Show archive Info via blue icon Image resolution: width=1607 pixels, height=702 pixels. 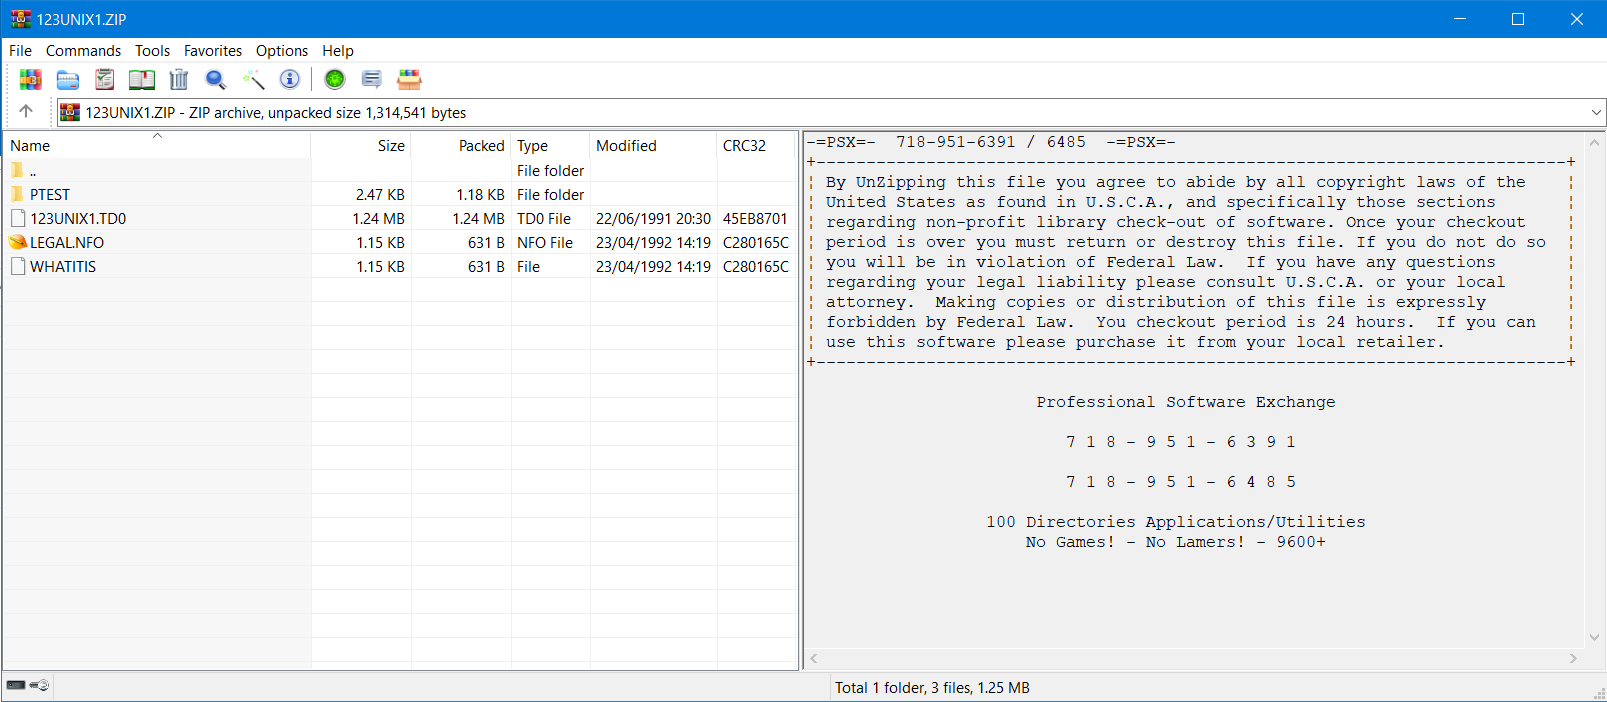click(290, 79)
